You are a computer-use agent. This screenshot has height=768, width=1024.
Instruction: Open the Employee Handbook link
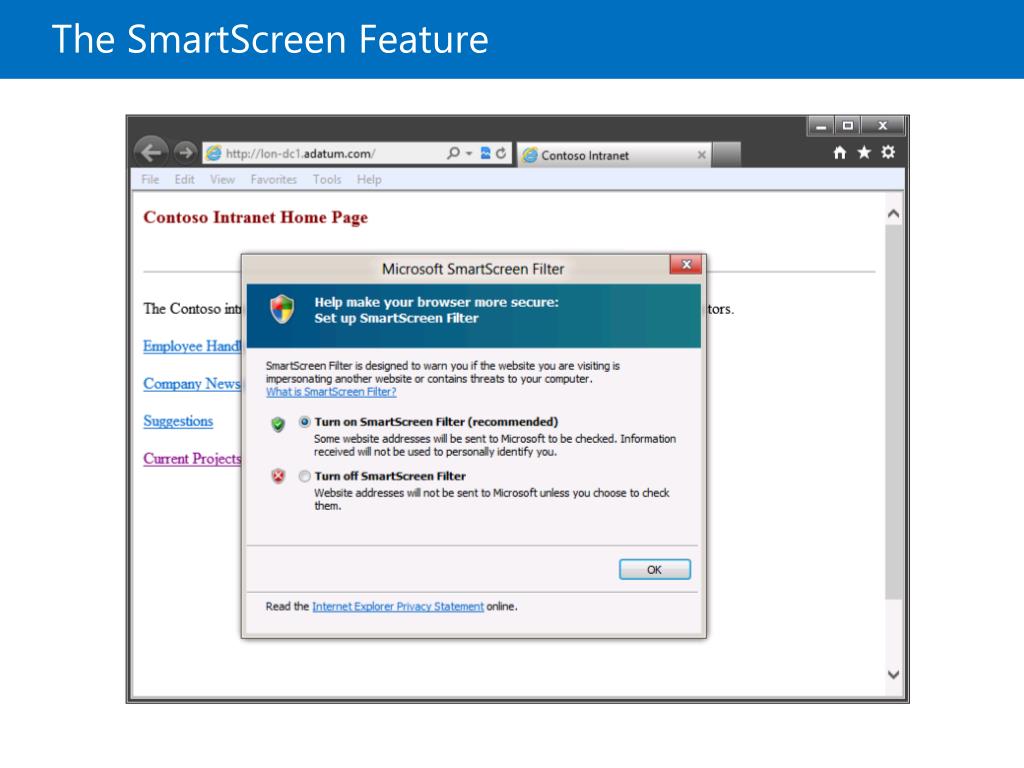[x=192, y=346]
